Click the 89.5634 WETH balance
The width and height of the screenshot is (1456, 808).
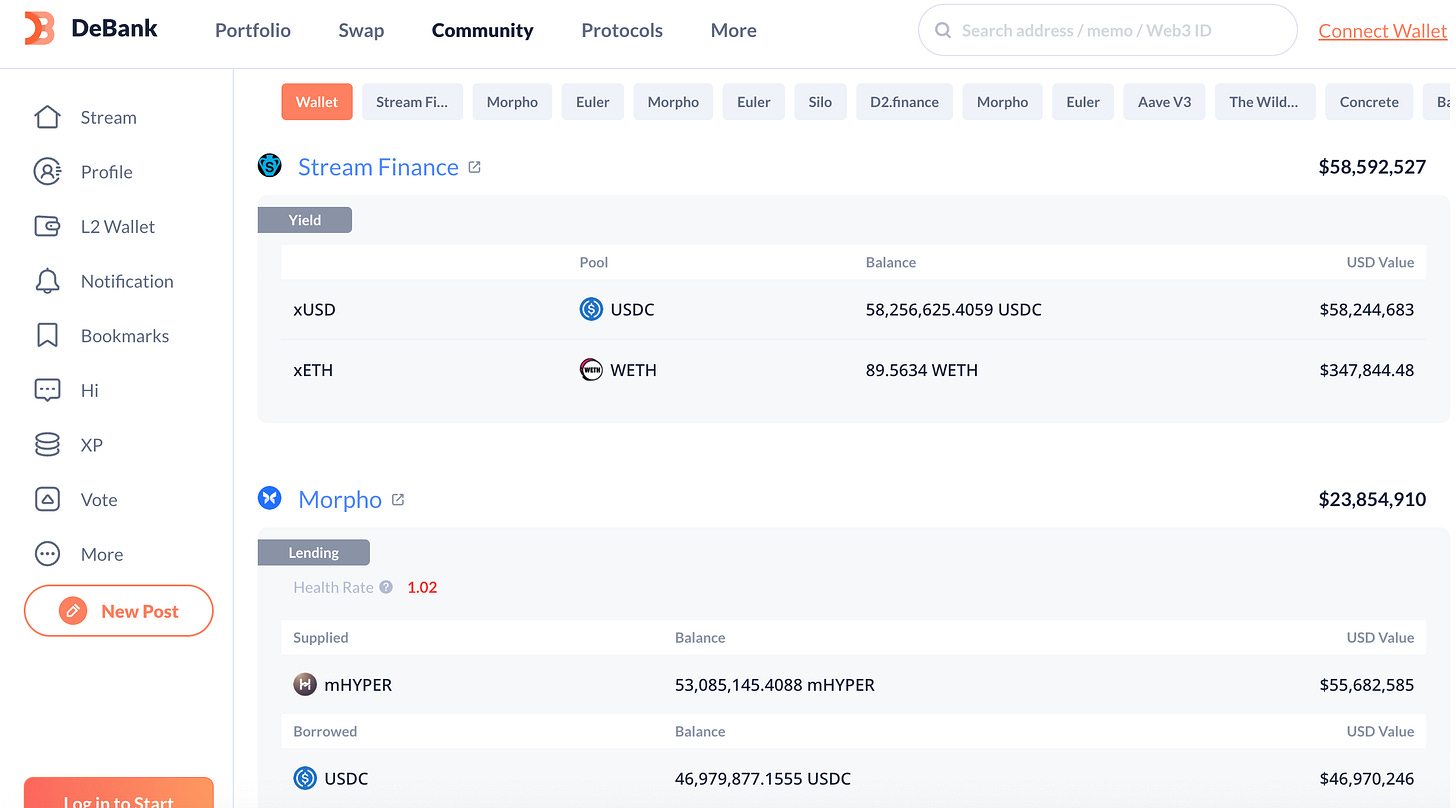pyautogui.click(x=922, y=370)
